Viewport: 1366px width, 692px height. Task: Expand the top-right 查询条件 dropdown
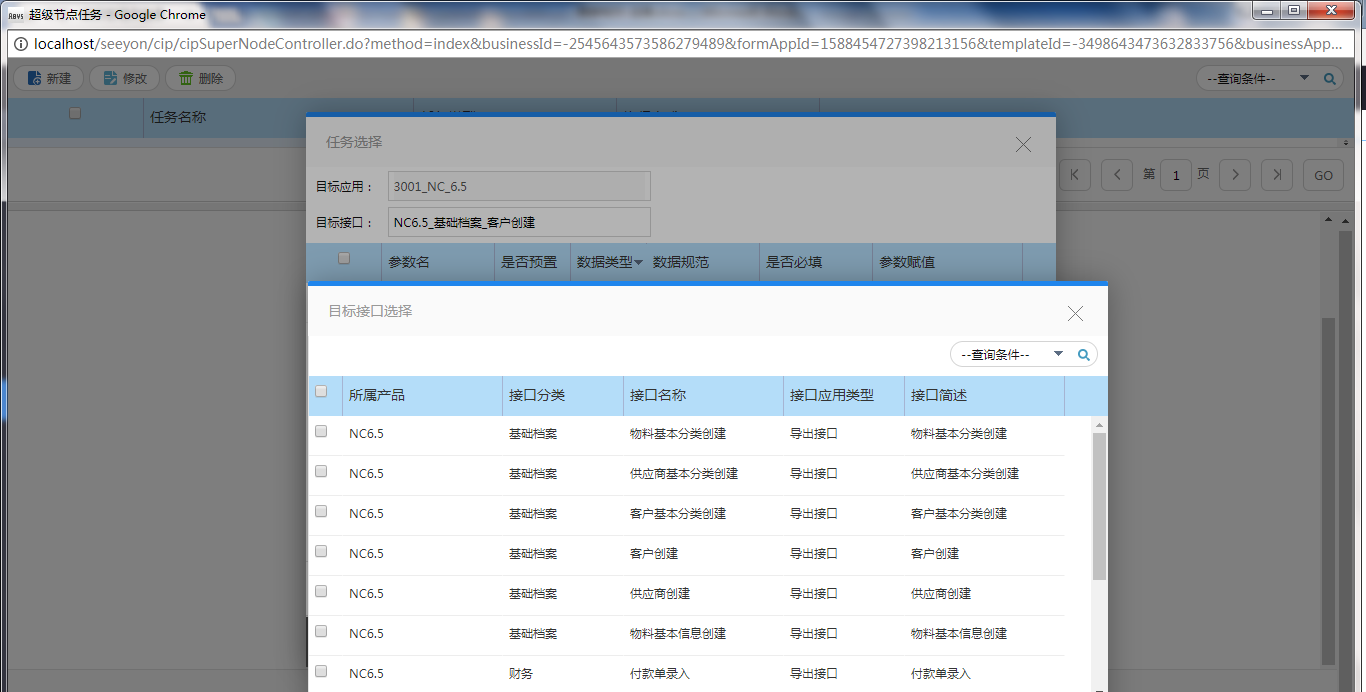(1303, 79)
